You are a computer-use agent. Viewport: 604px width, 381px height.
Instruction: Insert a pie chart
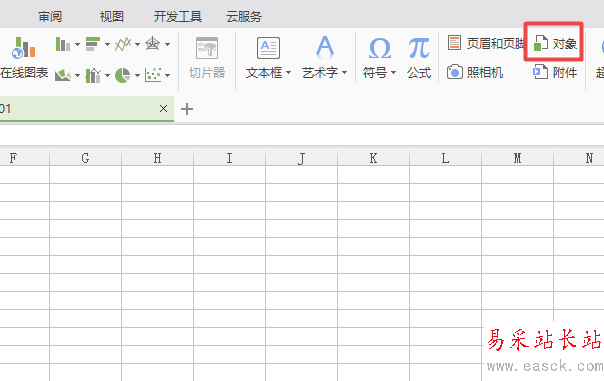123,75
